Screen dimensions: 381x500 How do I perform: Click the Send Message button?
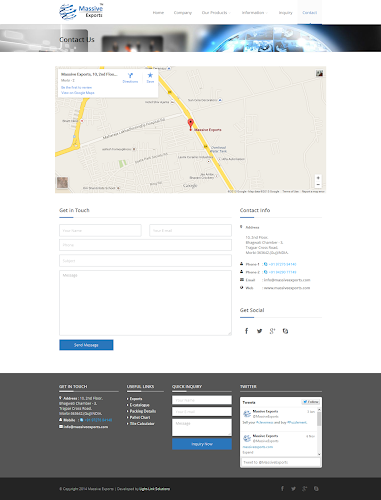pos(86,345)
